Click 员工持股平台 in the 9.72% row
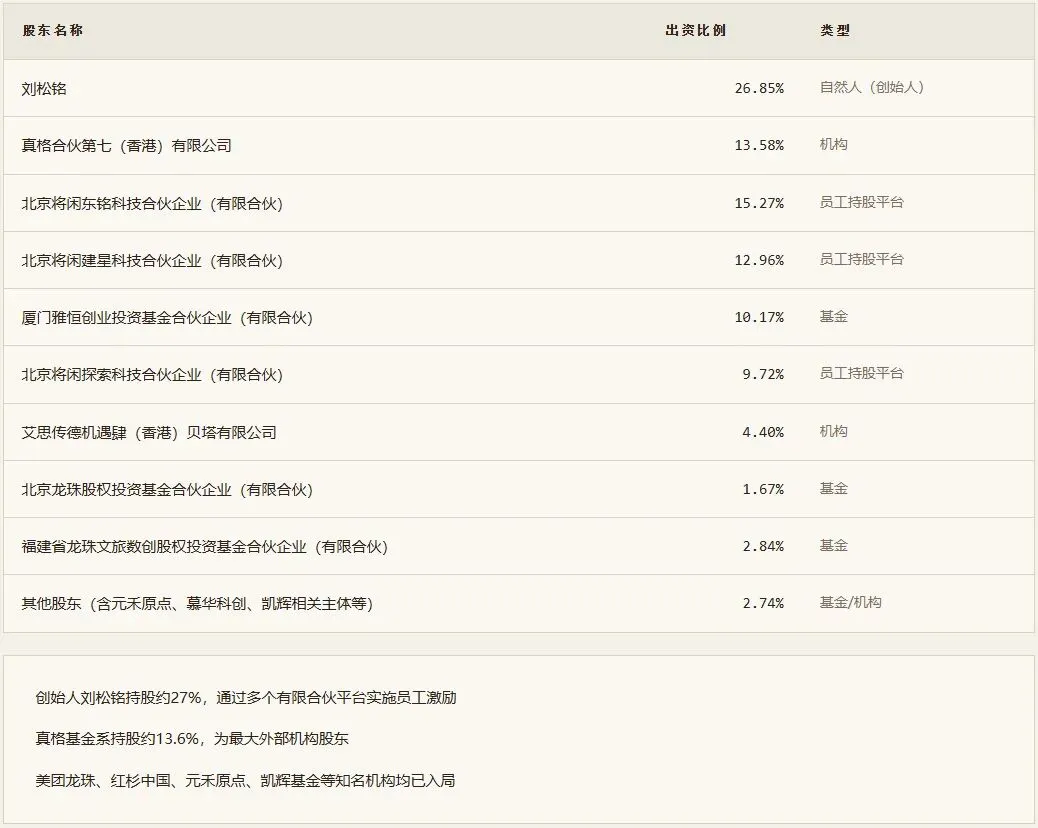Viewport: 1038px width, 828px height. pos(861,373)
